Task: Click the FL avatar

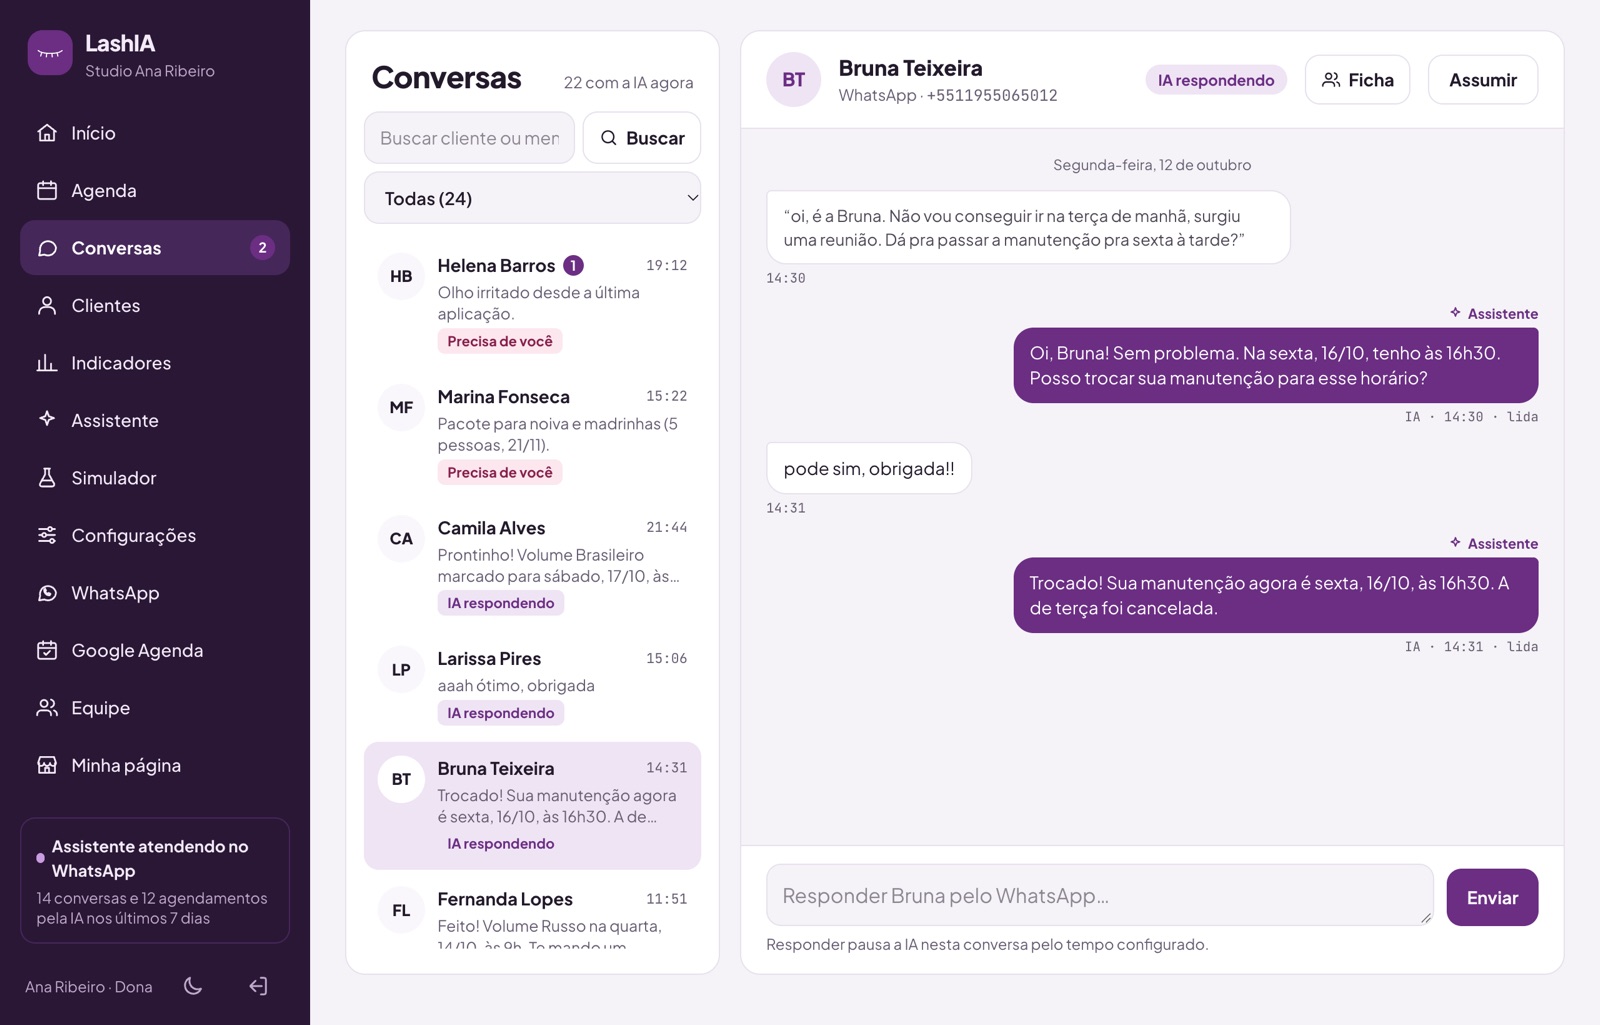Action: tap(401, 910)
